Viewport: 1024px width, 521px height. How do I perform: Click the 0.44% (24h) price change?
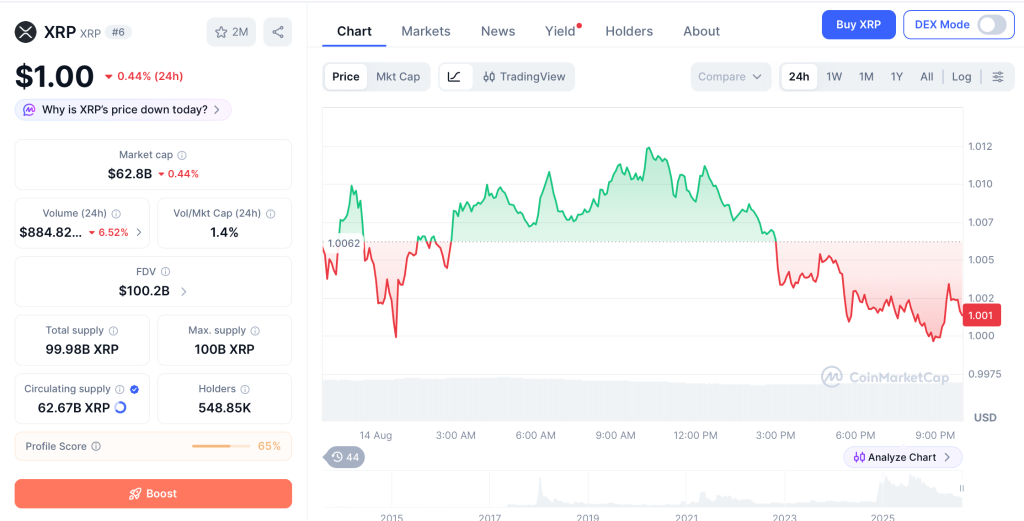pos(144,76)
